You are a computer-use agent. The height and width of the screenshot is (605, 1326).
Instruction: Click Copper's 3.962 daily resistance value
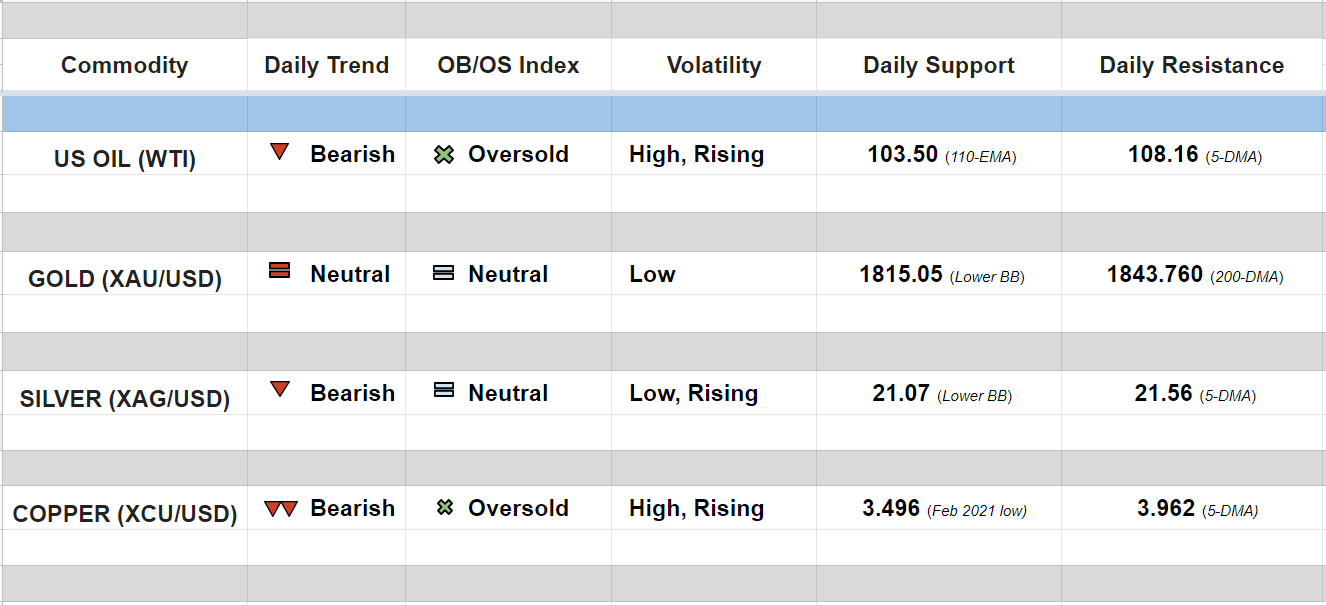click(1166, 509)
